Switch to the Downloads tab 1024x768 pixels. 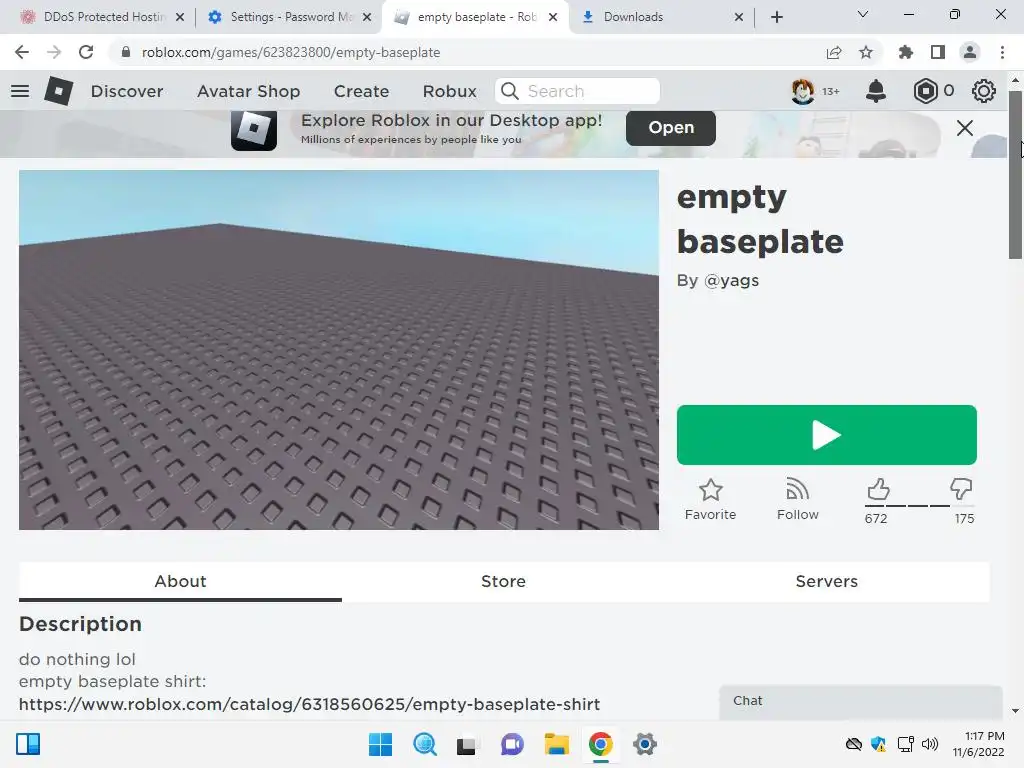pos(660,17)
